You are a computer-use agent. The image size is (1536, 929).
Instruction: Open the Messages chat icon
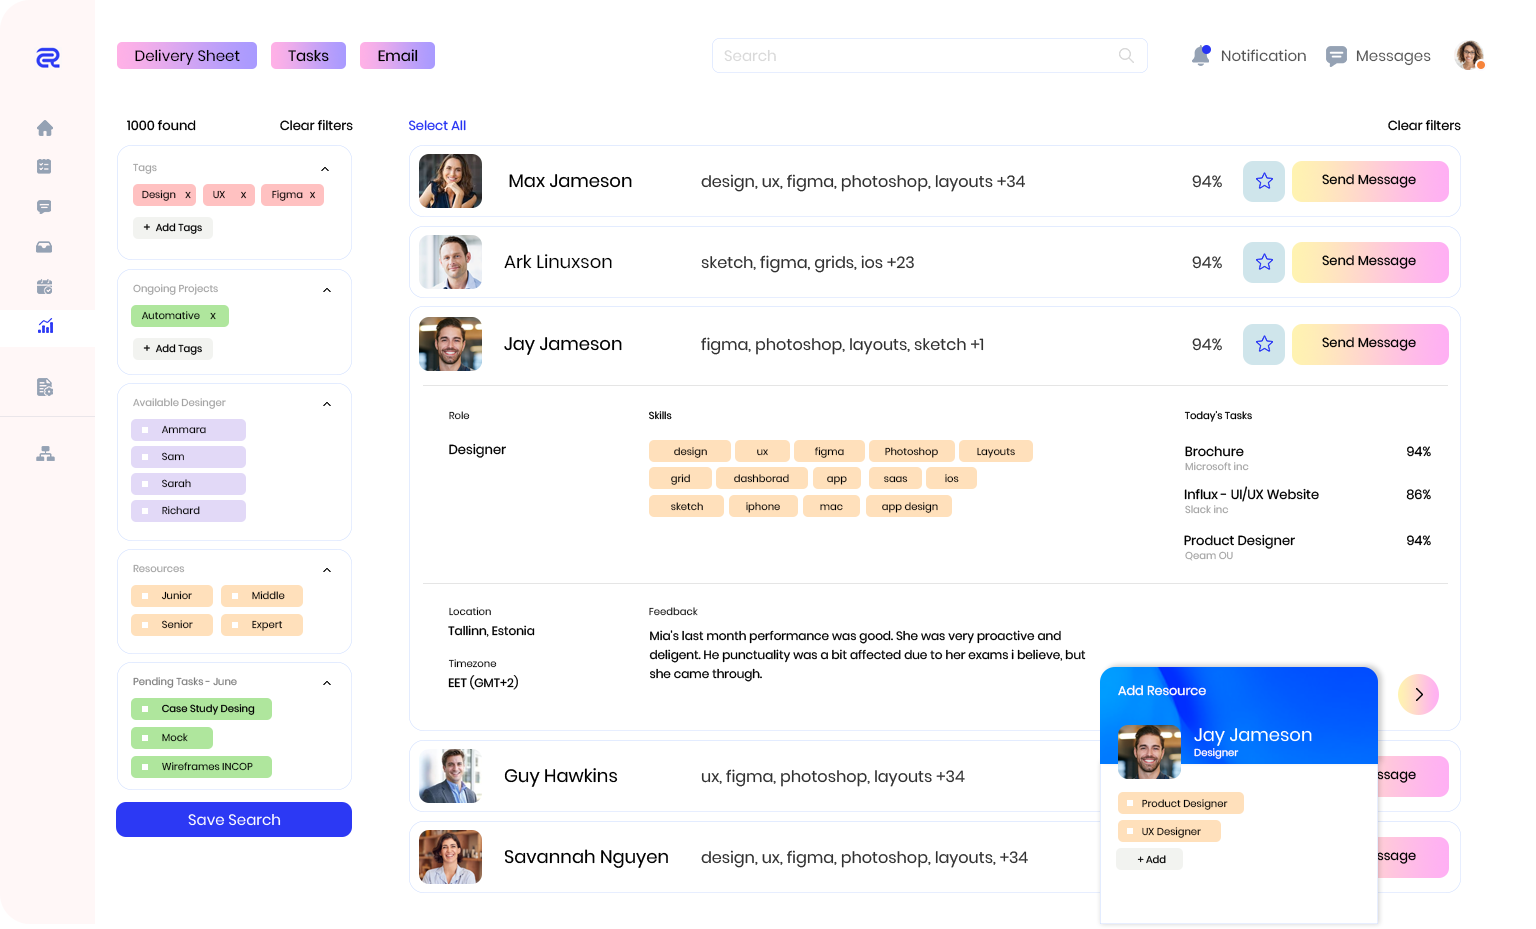(x=1336, y=56)
